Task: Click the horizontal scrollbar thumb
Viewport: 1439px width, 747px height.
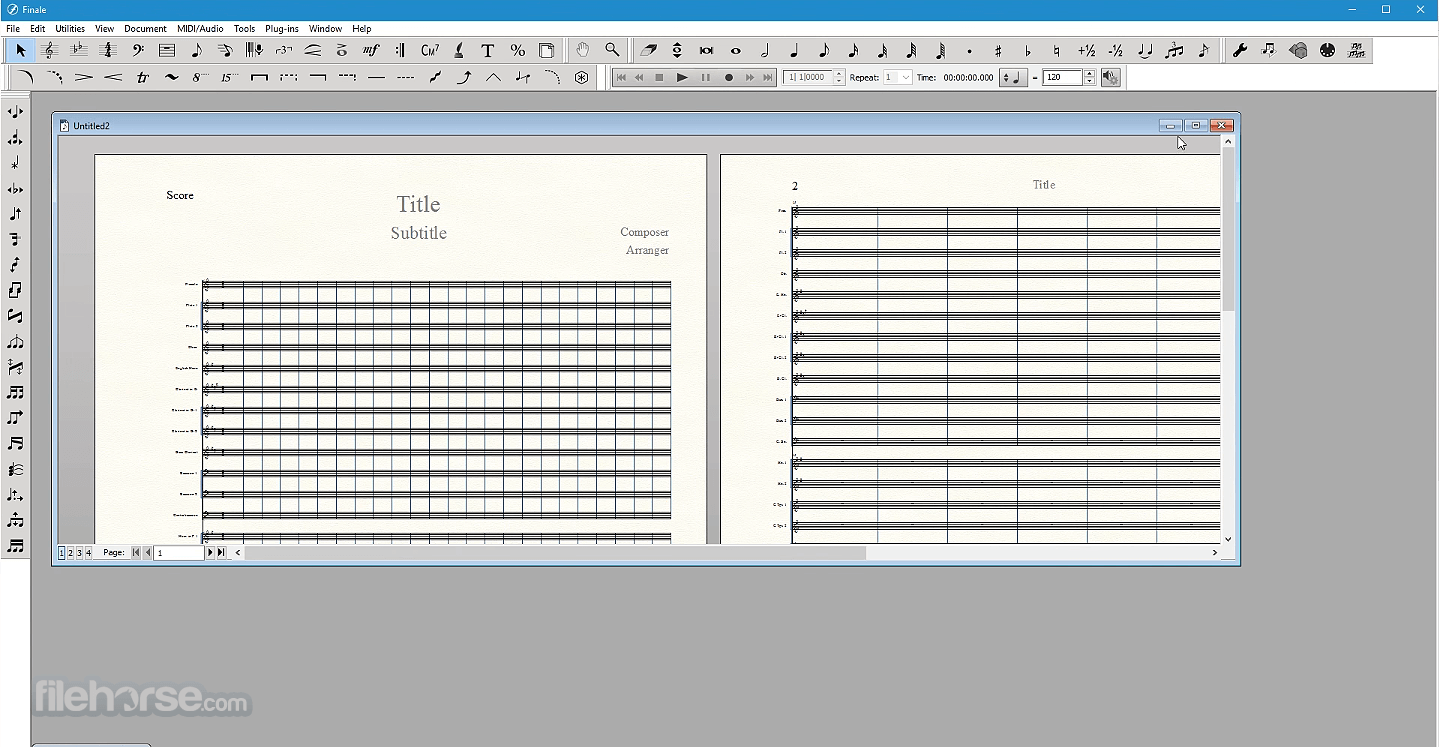Action: point(555,552)
